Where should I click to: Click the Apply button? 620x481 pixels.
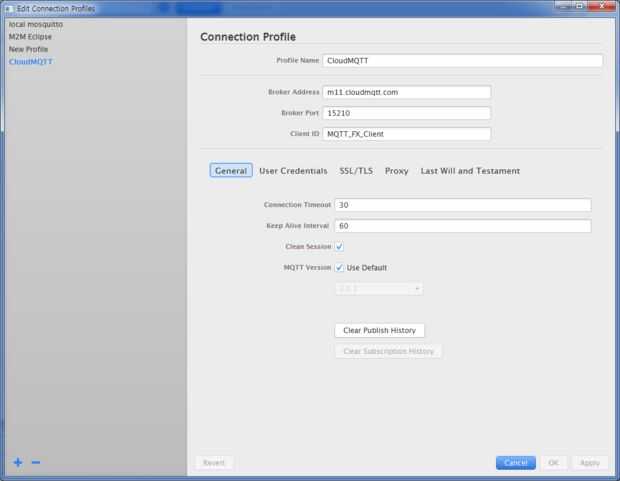coord(590,462)
